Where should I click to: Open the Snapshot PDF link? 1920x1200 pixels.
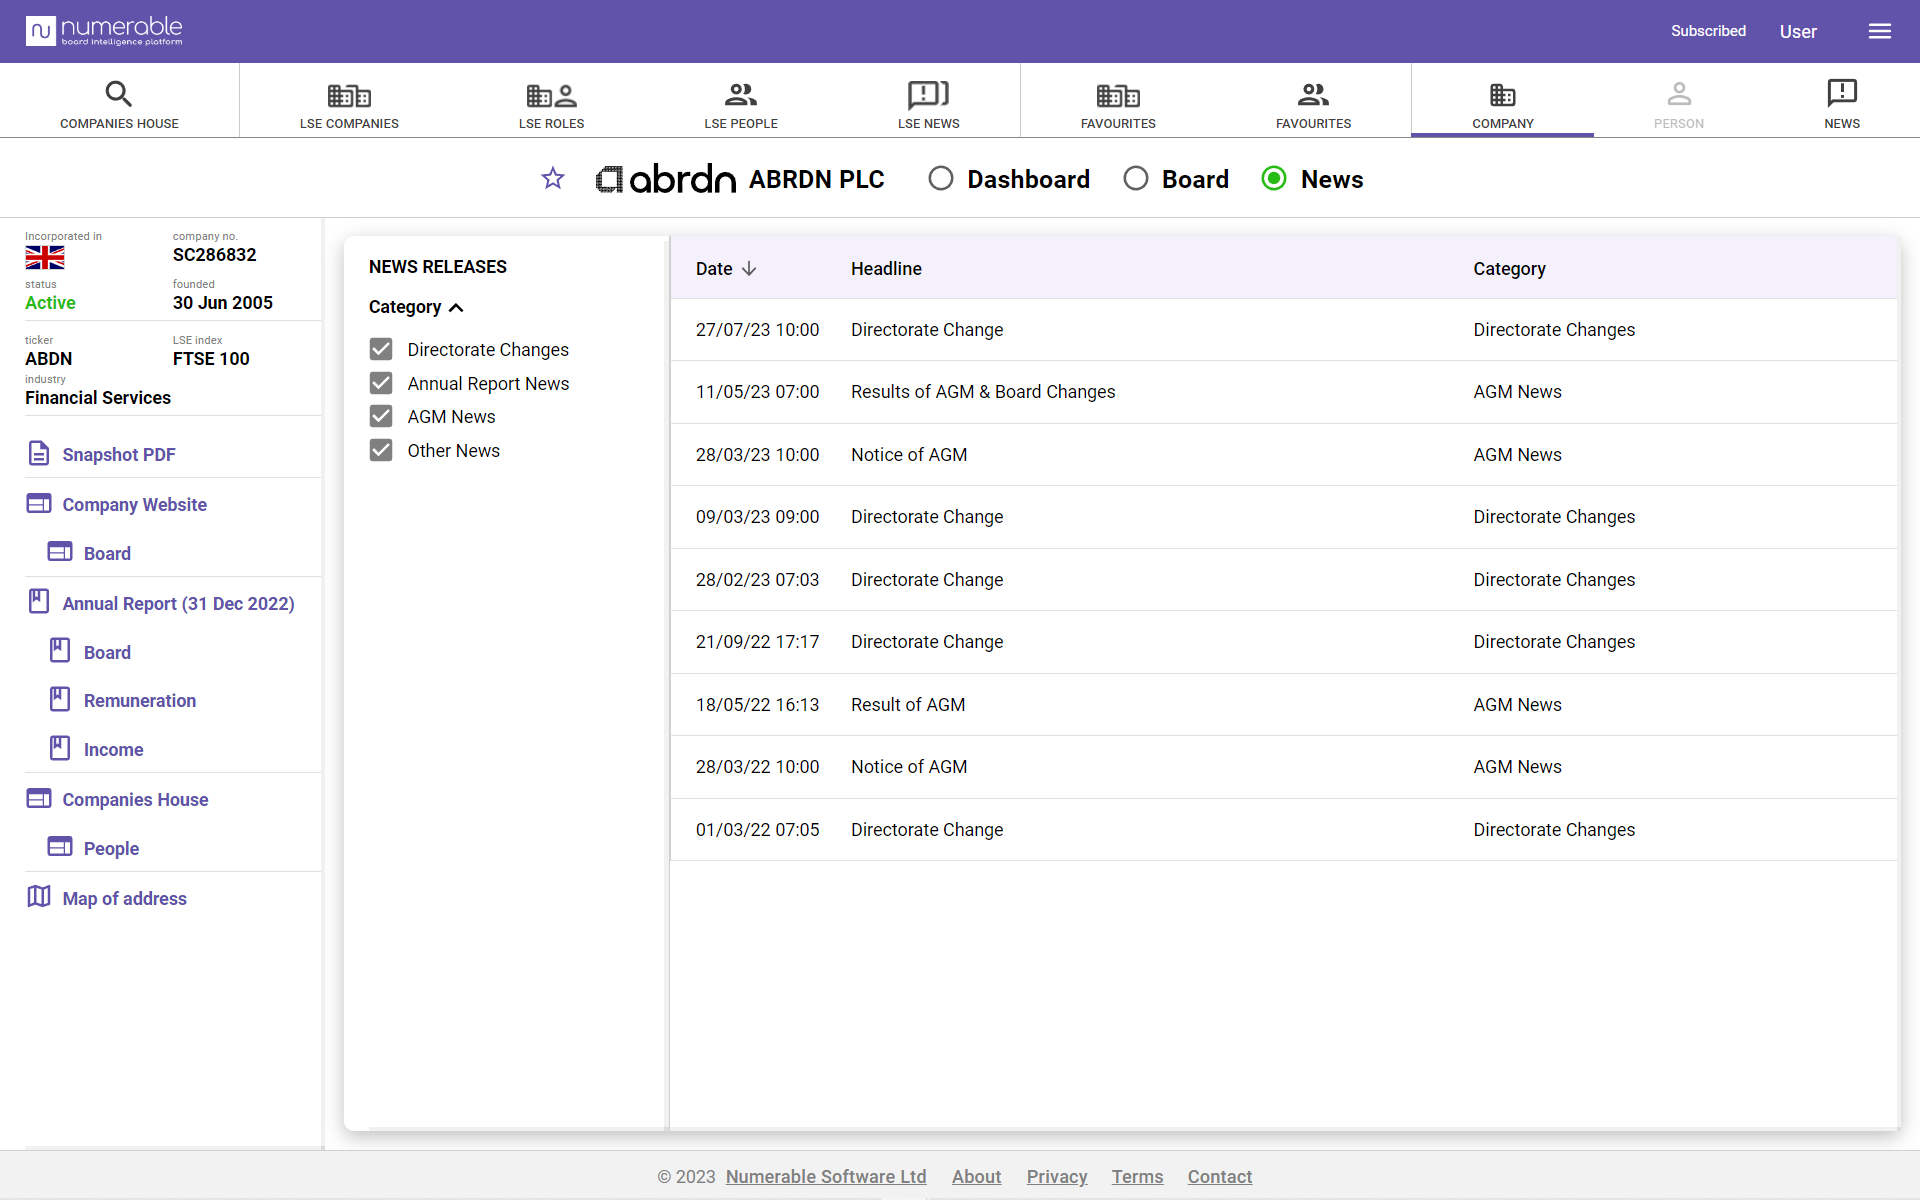pyautogui.click(x=119, y=455)
